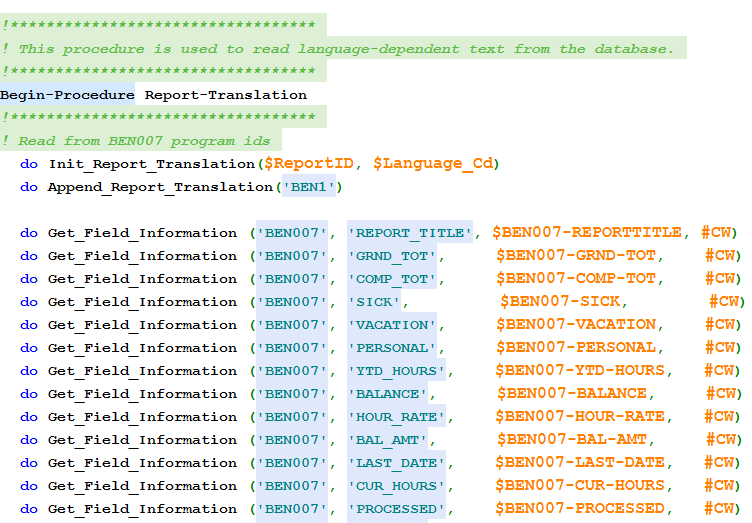The width and height of the screenshot is (752, 523).
Task: Click the '$BEN007-SICK' variable
Action: click(x=560, y=302)
